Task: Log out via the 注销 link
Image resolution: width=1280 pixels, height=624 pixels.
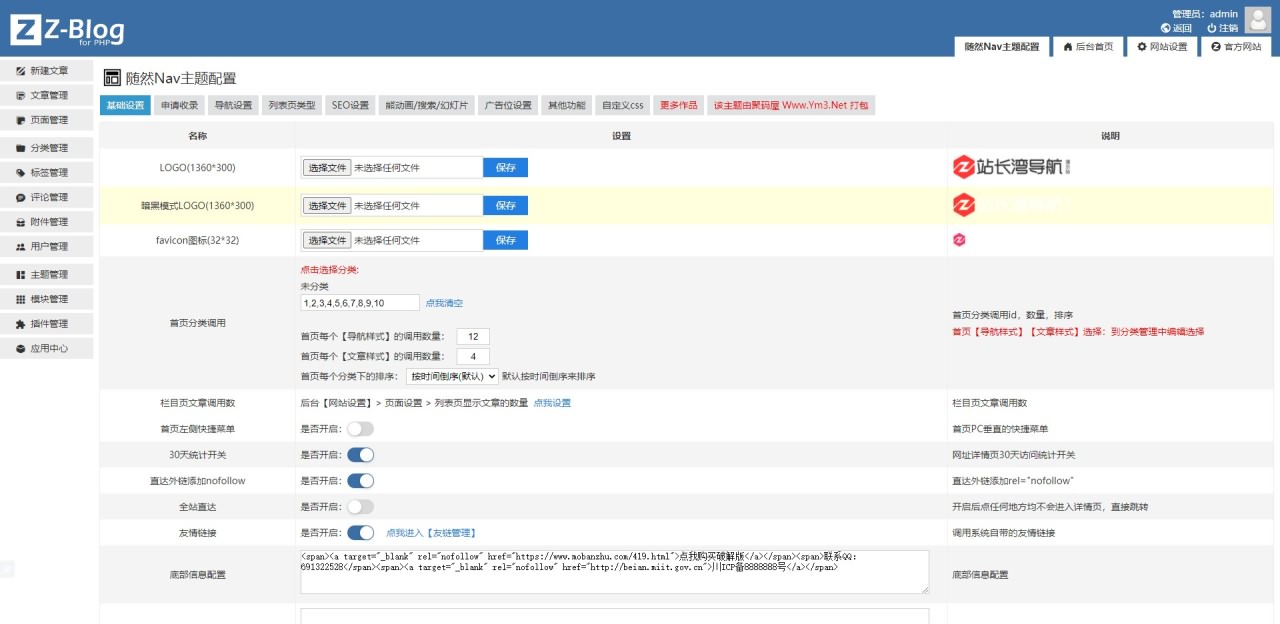Action: point(1222,28)
